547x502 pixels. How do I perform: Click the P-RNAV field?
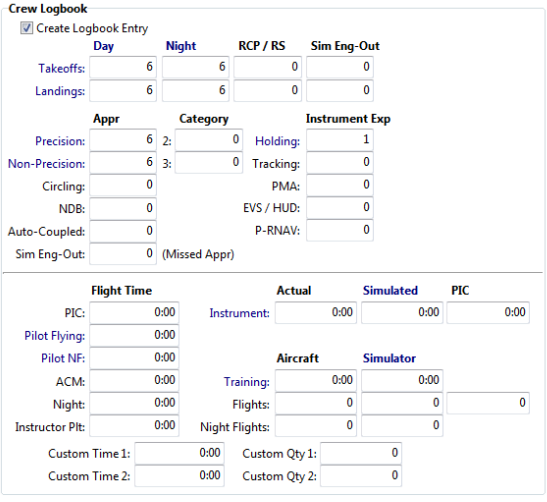[340, 231]
